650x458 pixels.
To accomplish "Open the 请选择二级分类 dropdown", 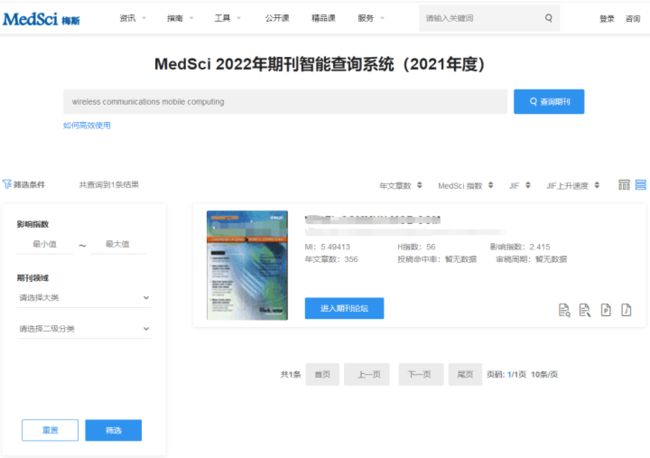I will 84,329.
